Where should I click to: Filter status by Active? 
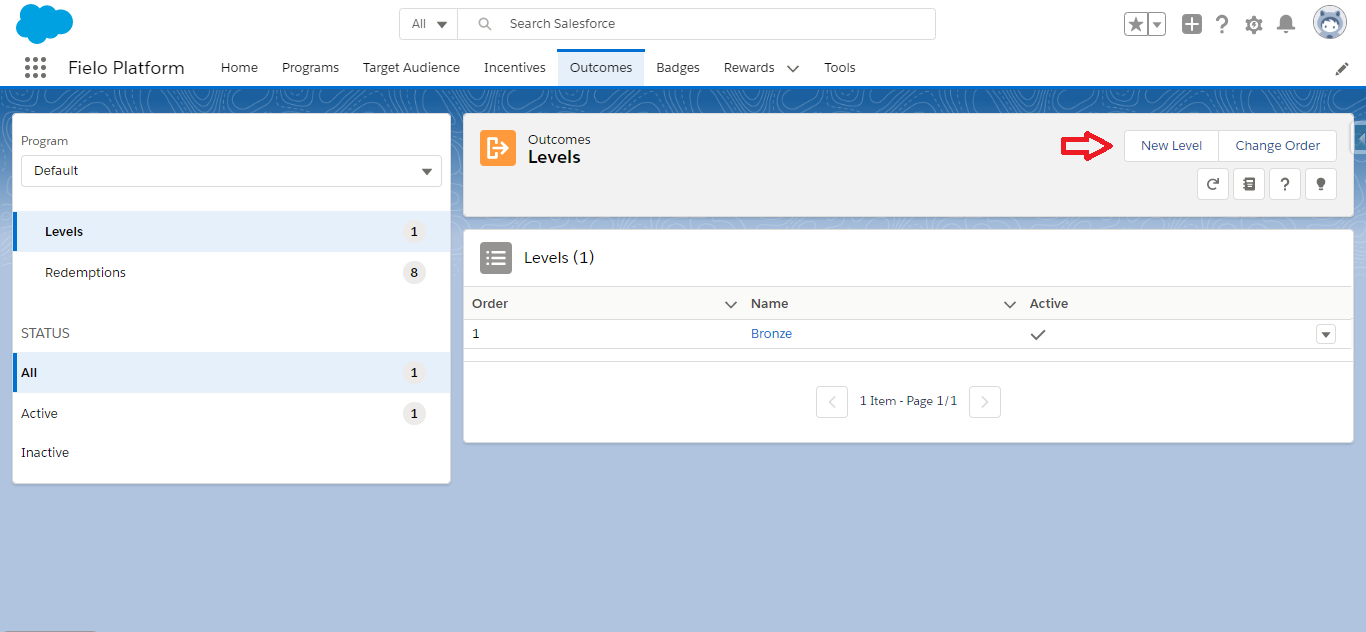[x=231, y=414]
